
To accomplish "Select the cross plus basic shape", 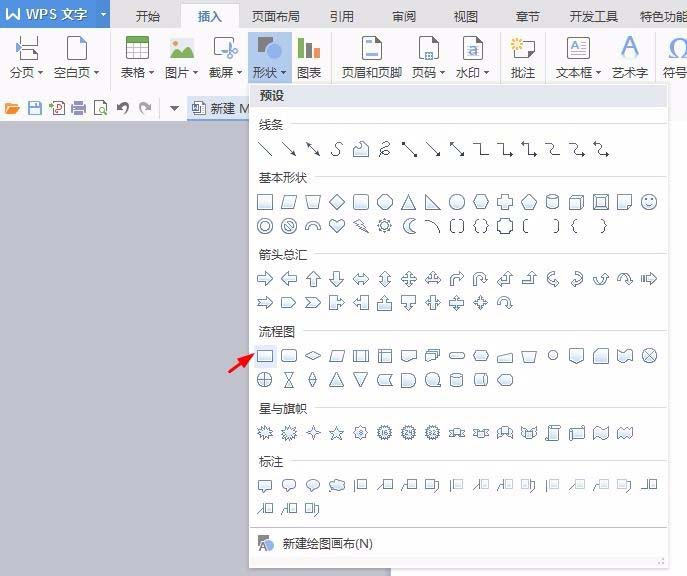I will 505,202.
